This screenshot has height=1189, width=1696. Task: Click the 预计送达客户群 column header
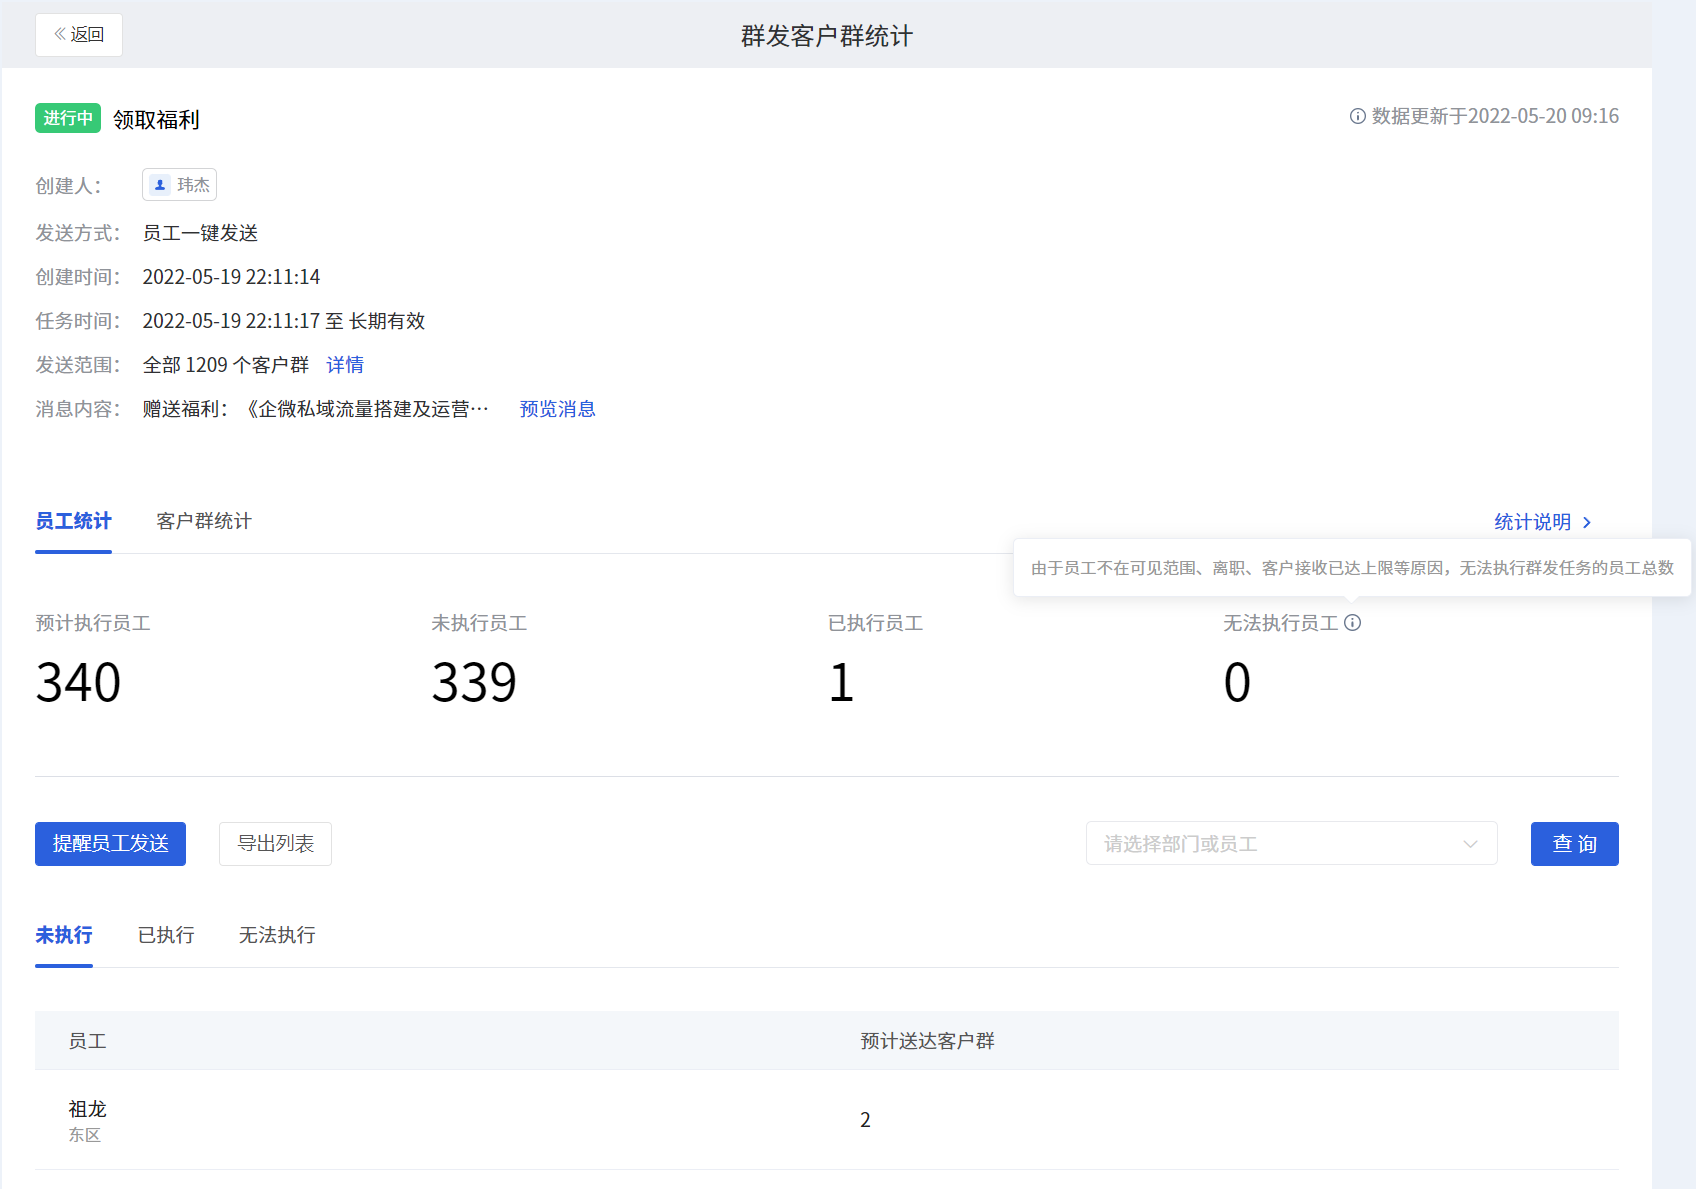click(927, 1041)
